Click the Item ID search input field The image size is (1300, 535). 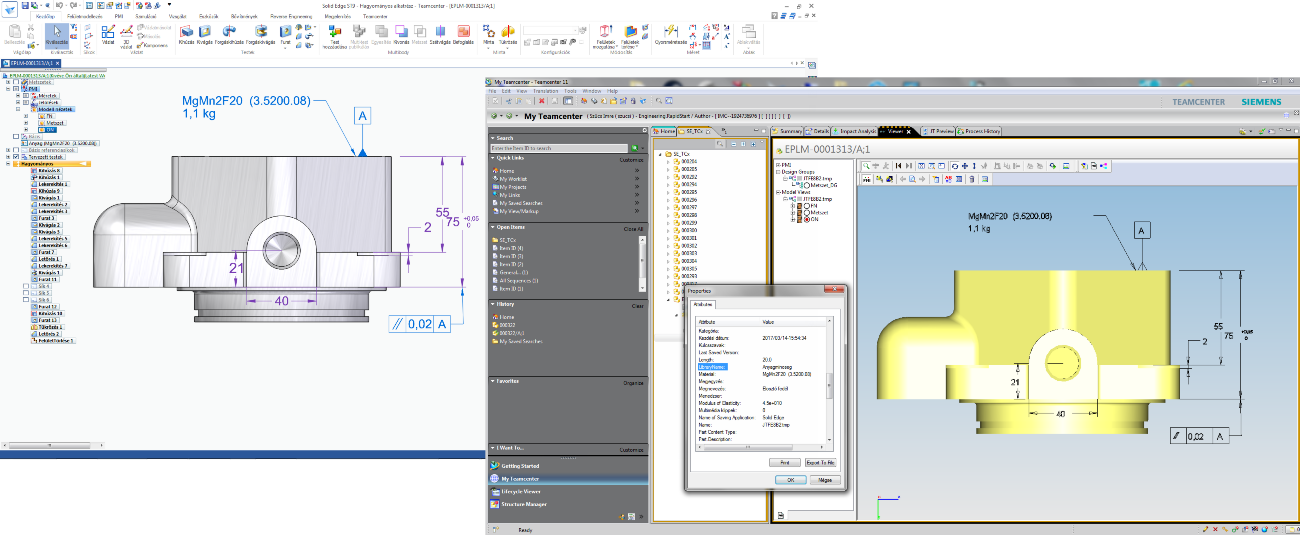558,148
